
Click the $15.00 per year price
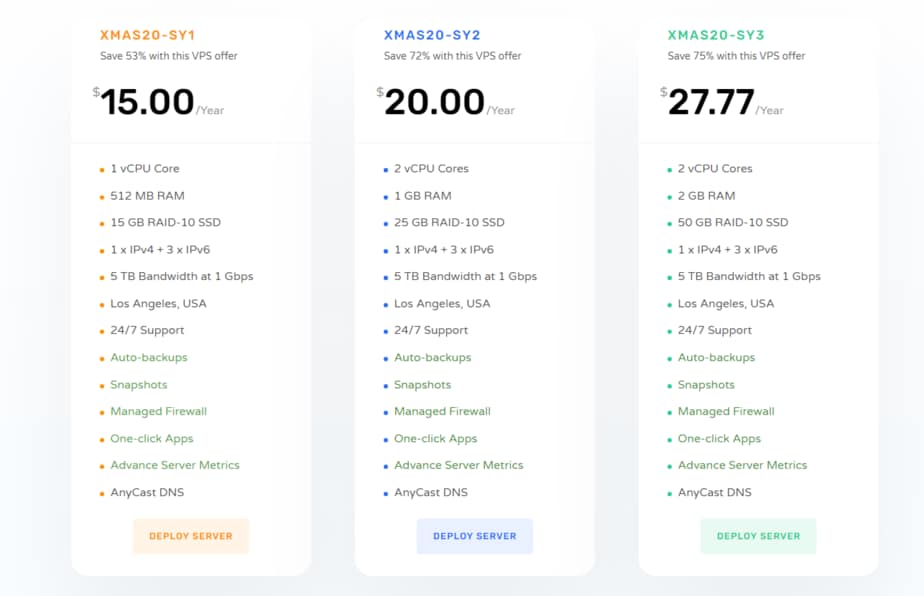(148, 102)
